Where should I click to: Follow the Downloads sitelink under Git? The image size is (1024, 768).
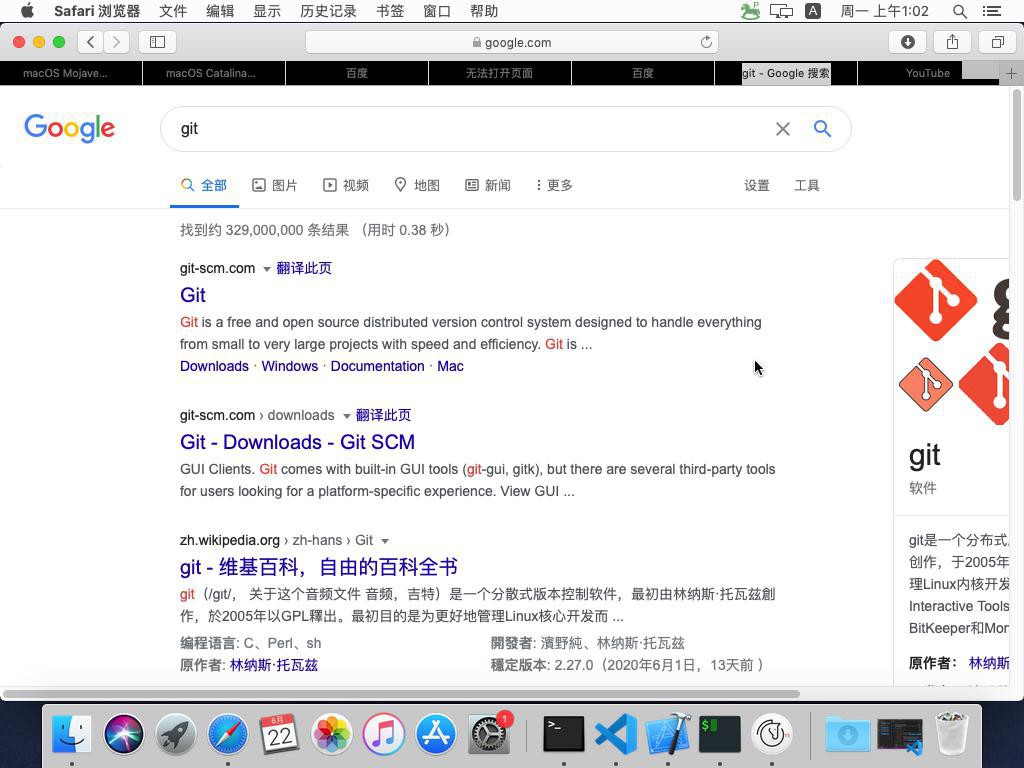tap(214, 366)
